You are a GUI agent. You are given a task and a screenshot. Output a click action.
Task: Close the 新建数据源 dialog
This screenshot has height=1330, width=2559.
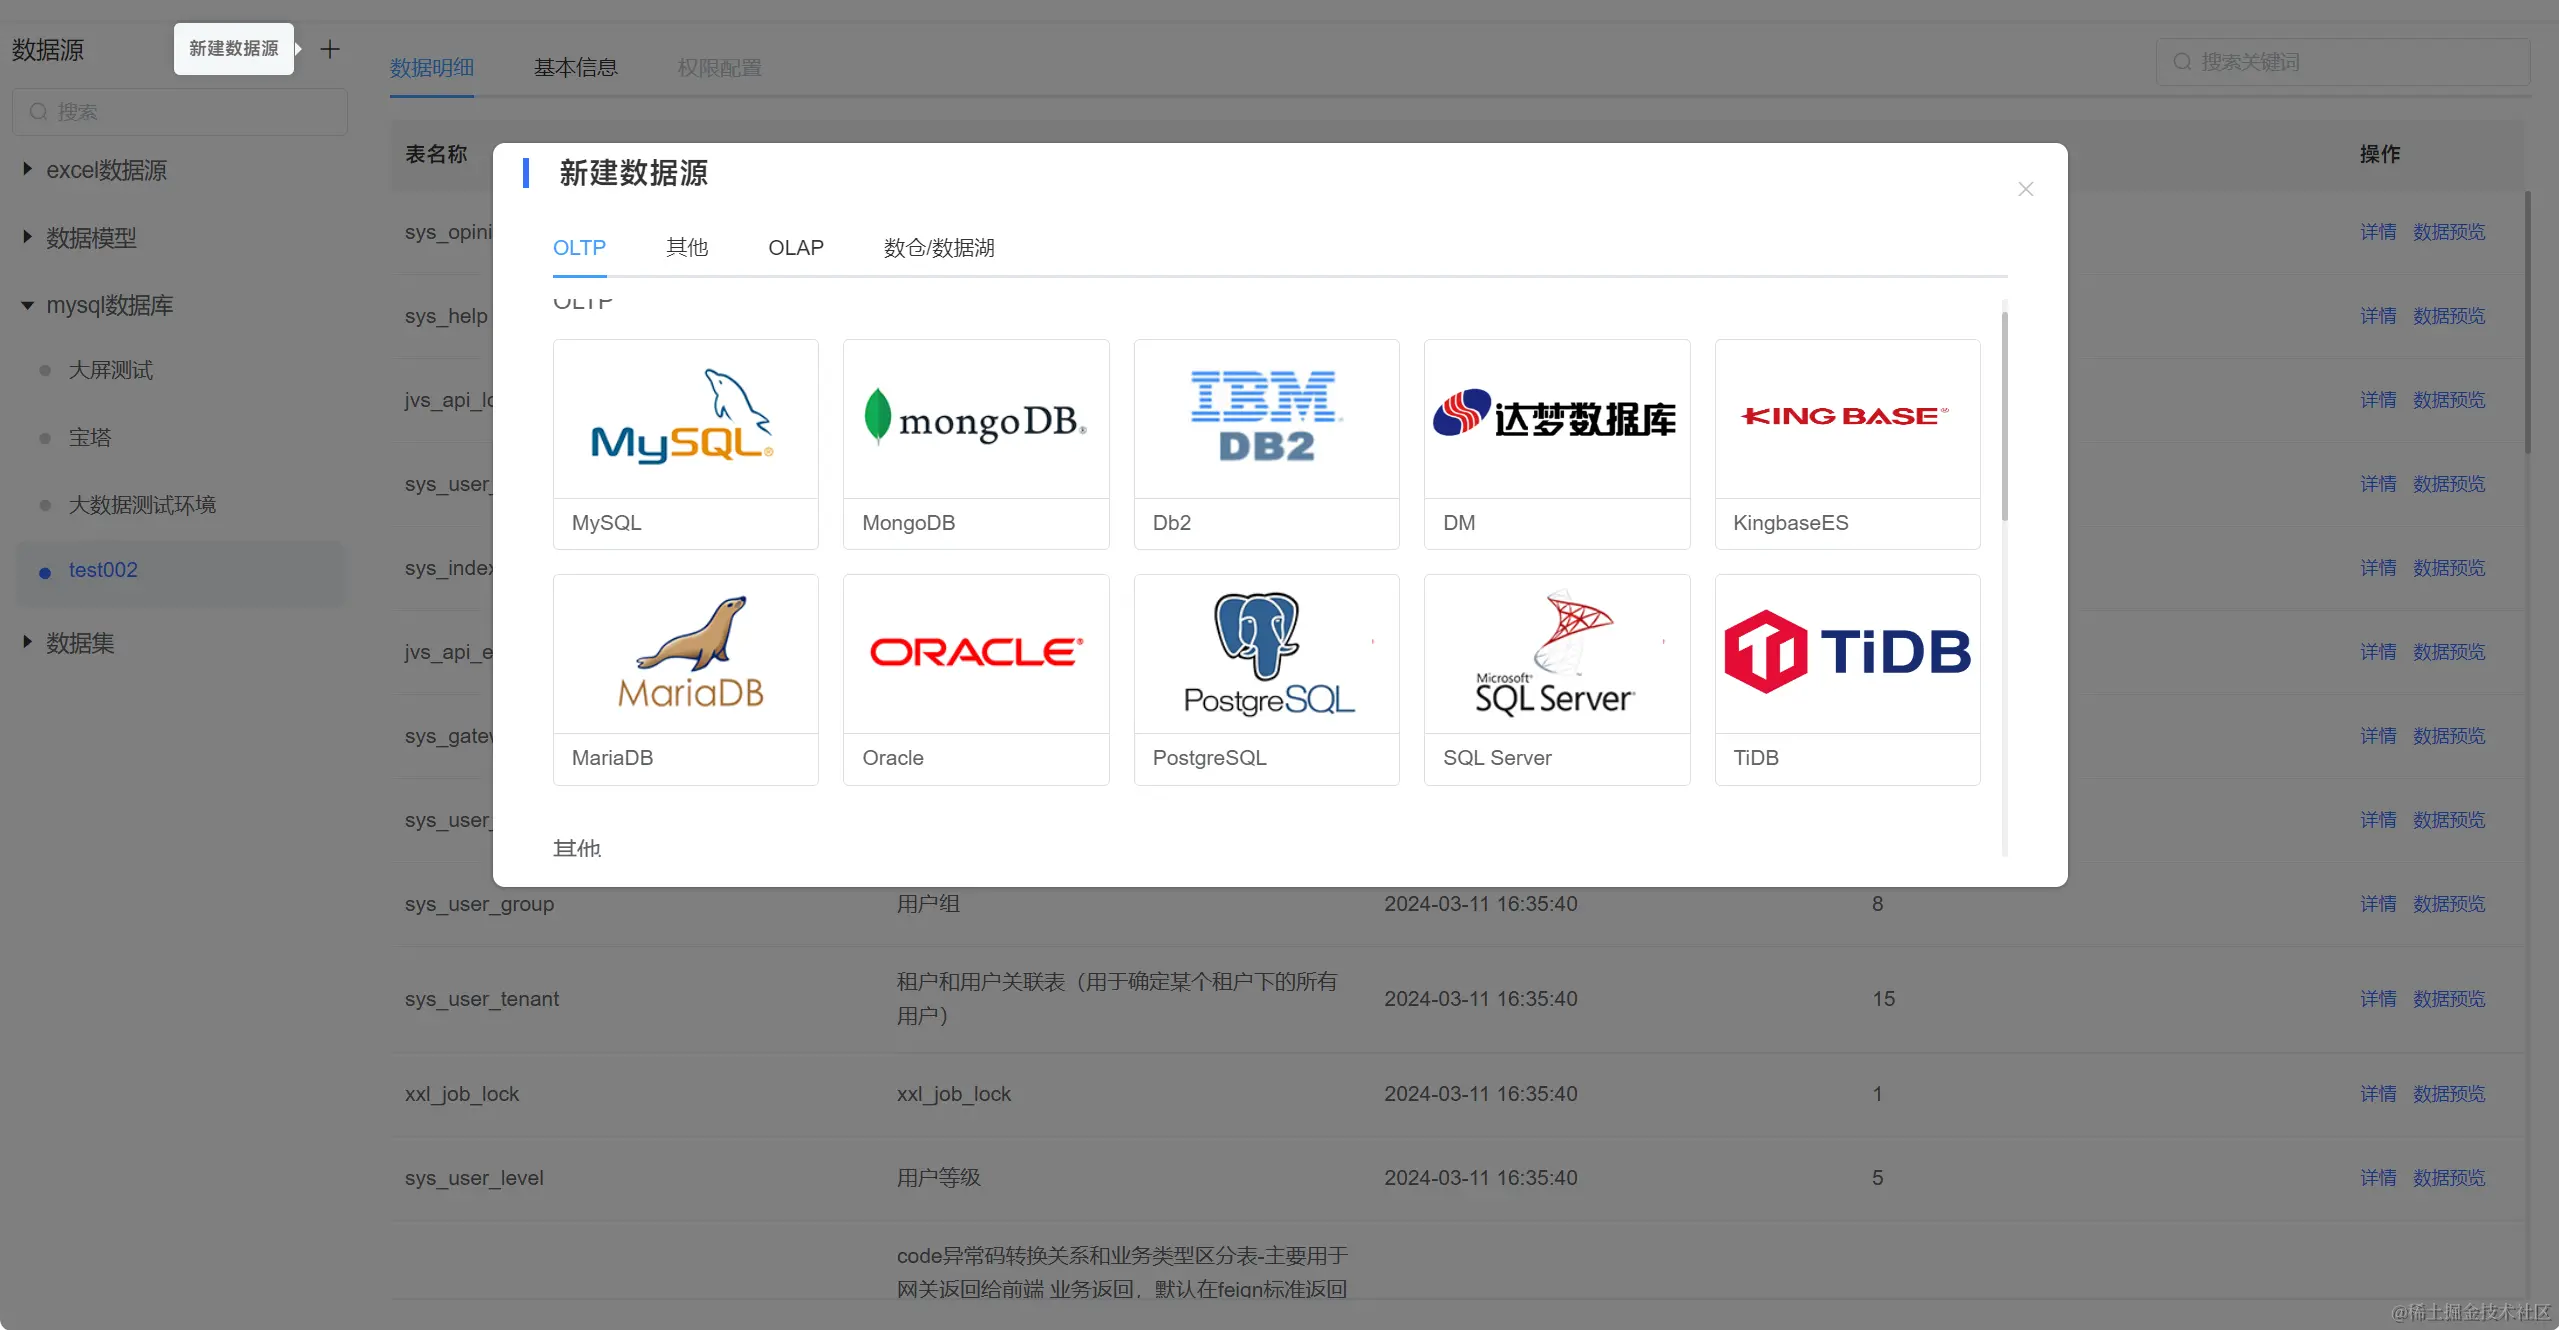pyautogui.click(x=2025, y=189)
